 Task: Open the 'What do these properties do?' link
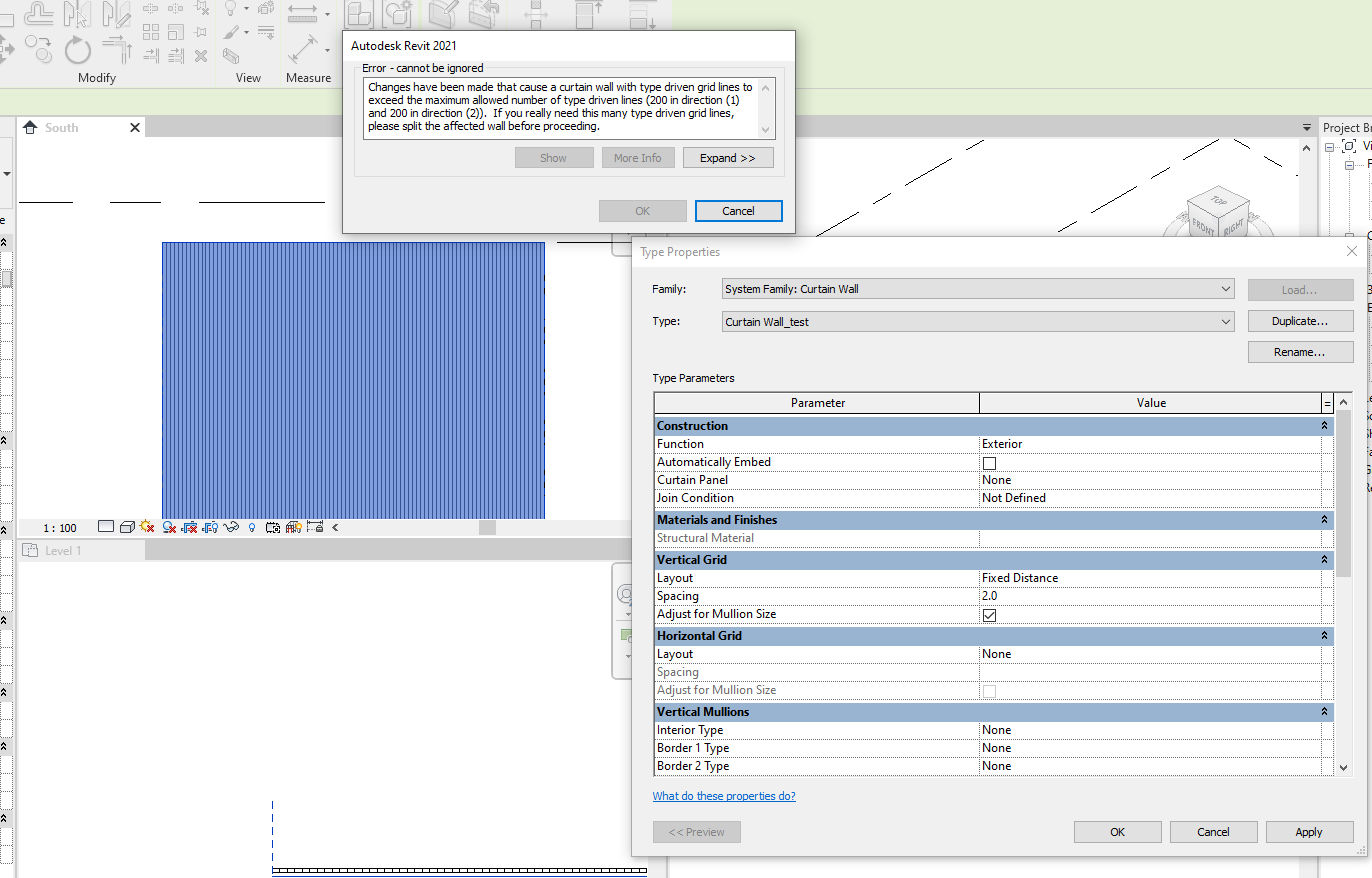point(724,795)
